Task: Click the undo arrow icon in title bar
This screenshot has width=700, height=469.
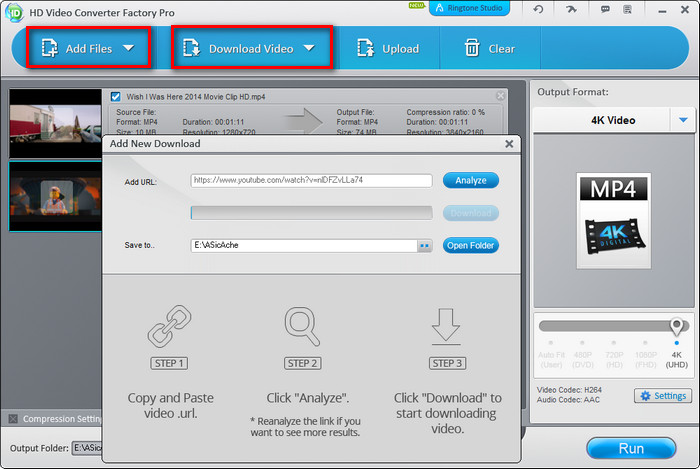Action: click(x=538, y=9)
